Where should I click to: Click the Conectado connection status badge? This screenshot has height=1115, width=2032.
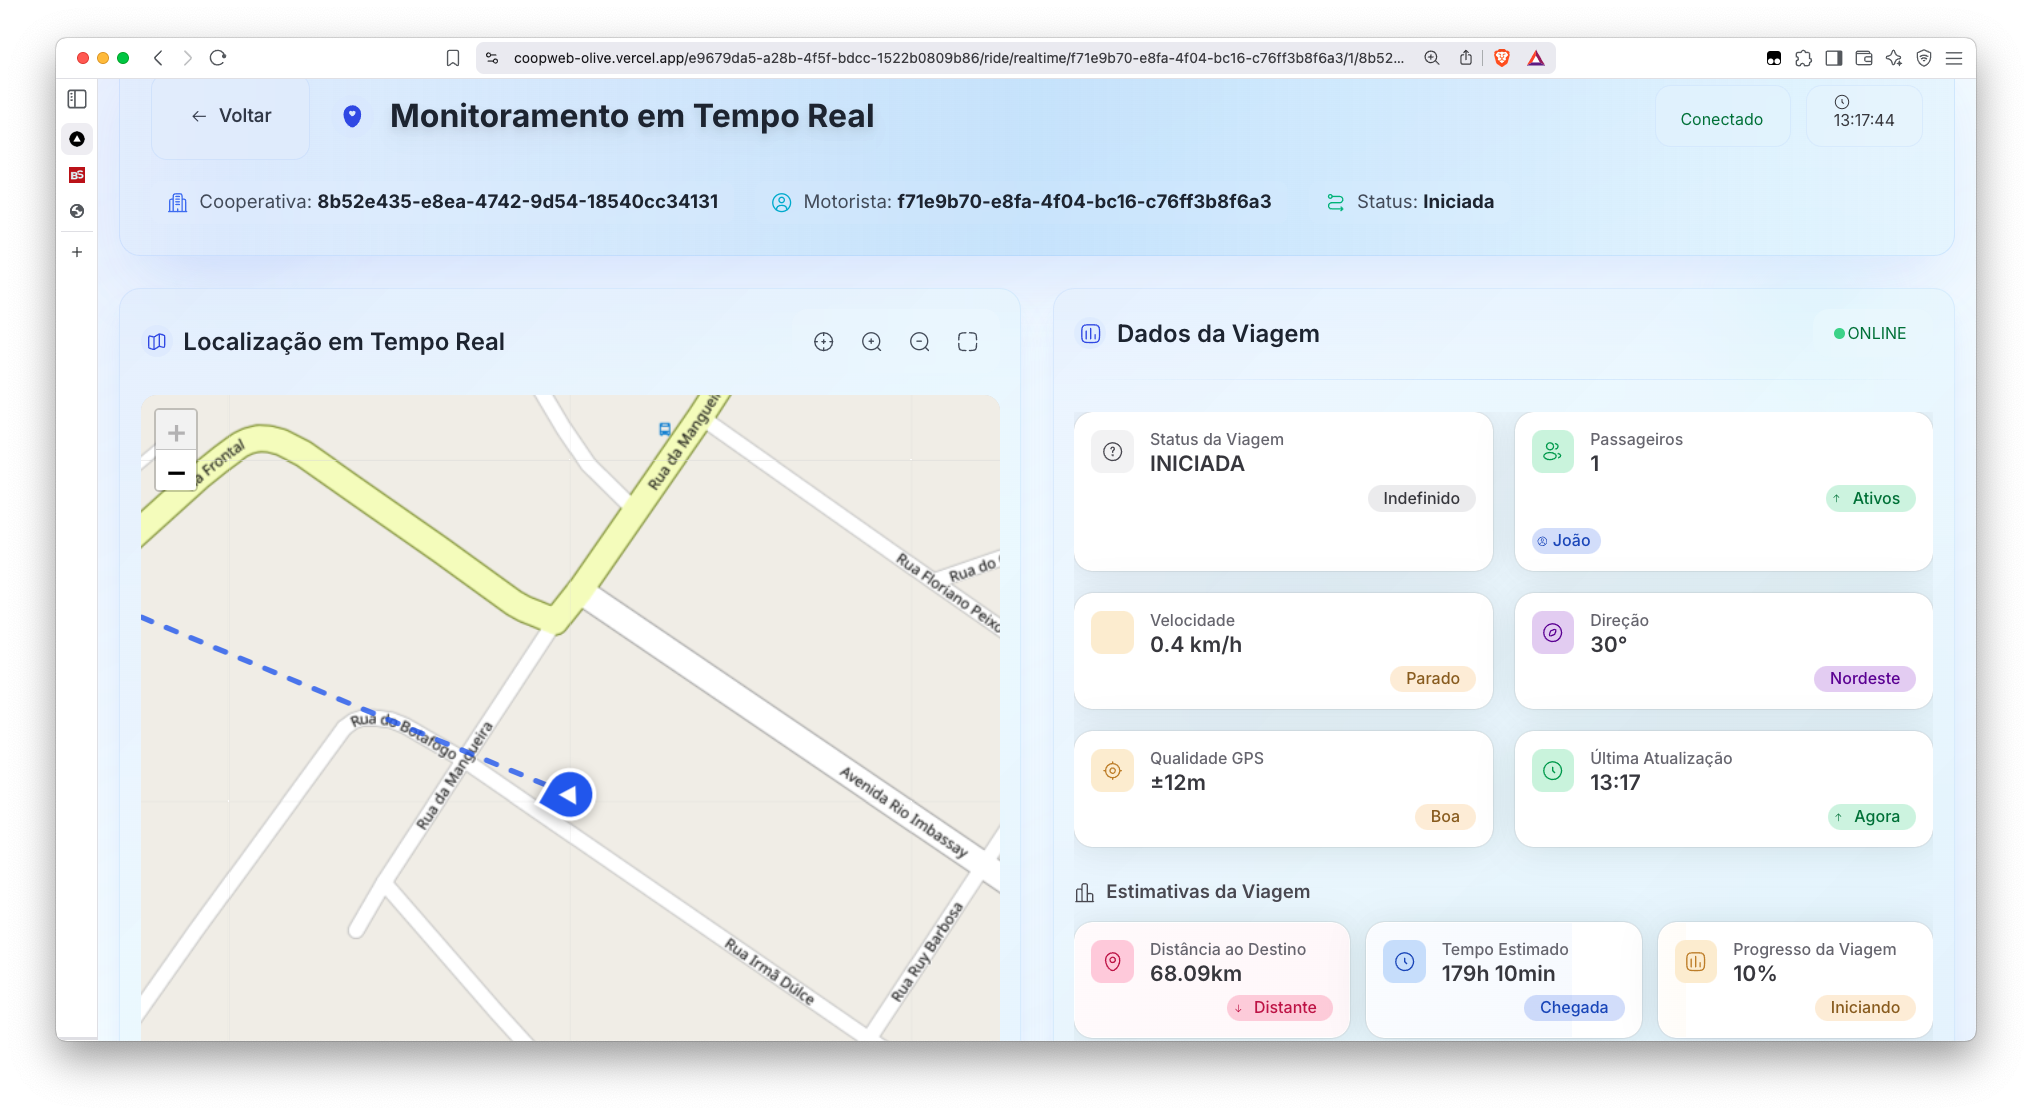pyautogui.click(x=1721, y=119)
